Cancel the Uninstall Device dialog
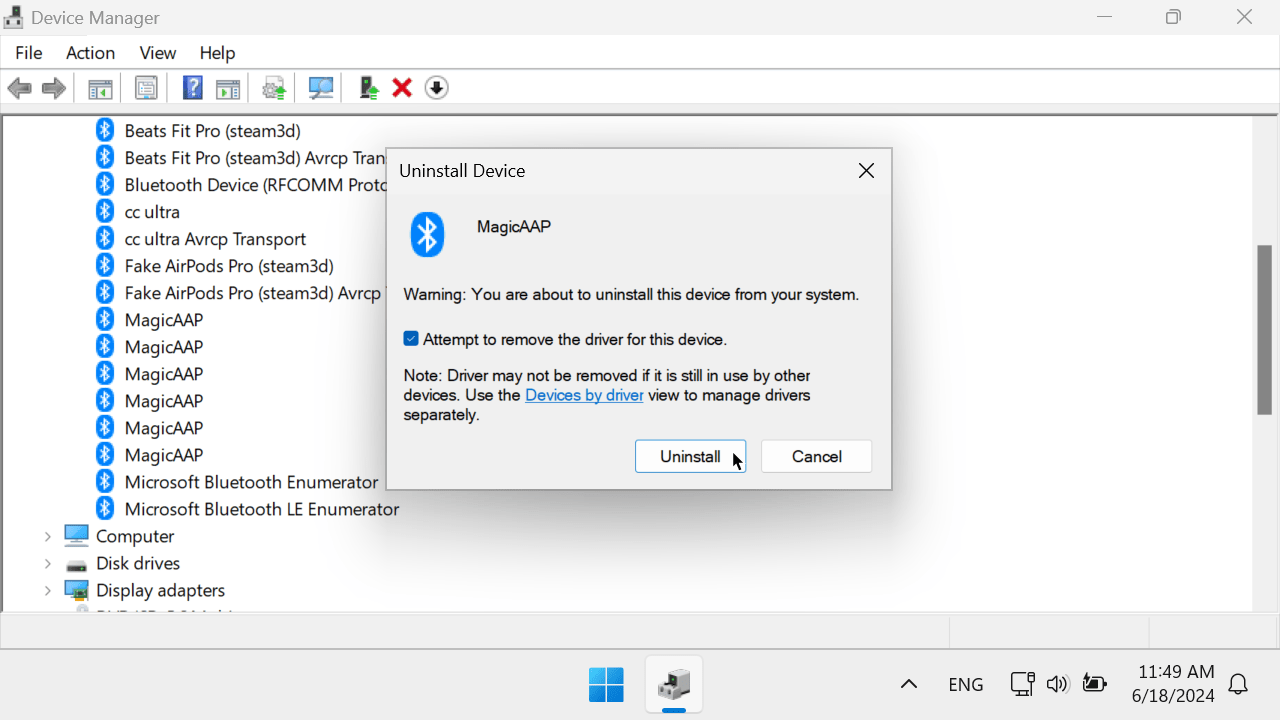Viewport: 1280px width, 720px height. pyautogui.click(x=816, y=456)
